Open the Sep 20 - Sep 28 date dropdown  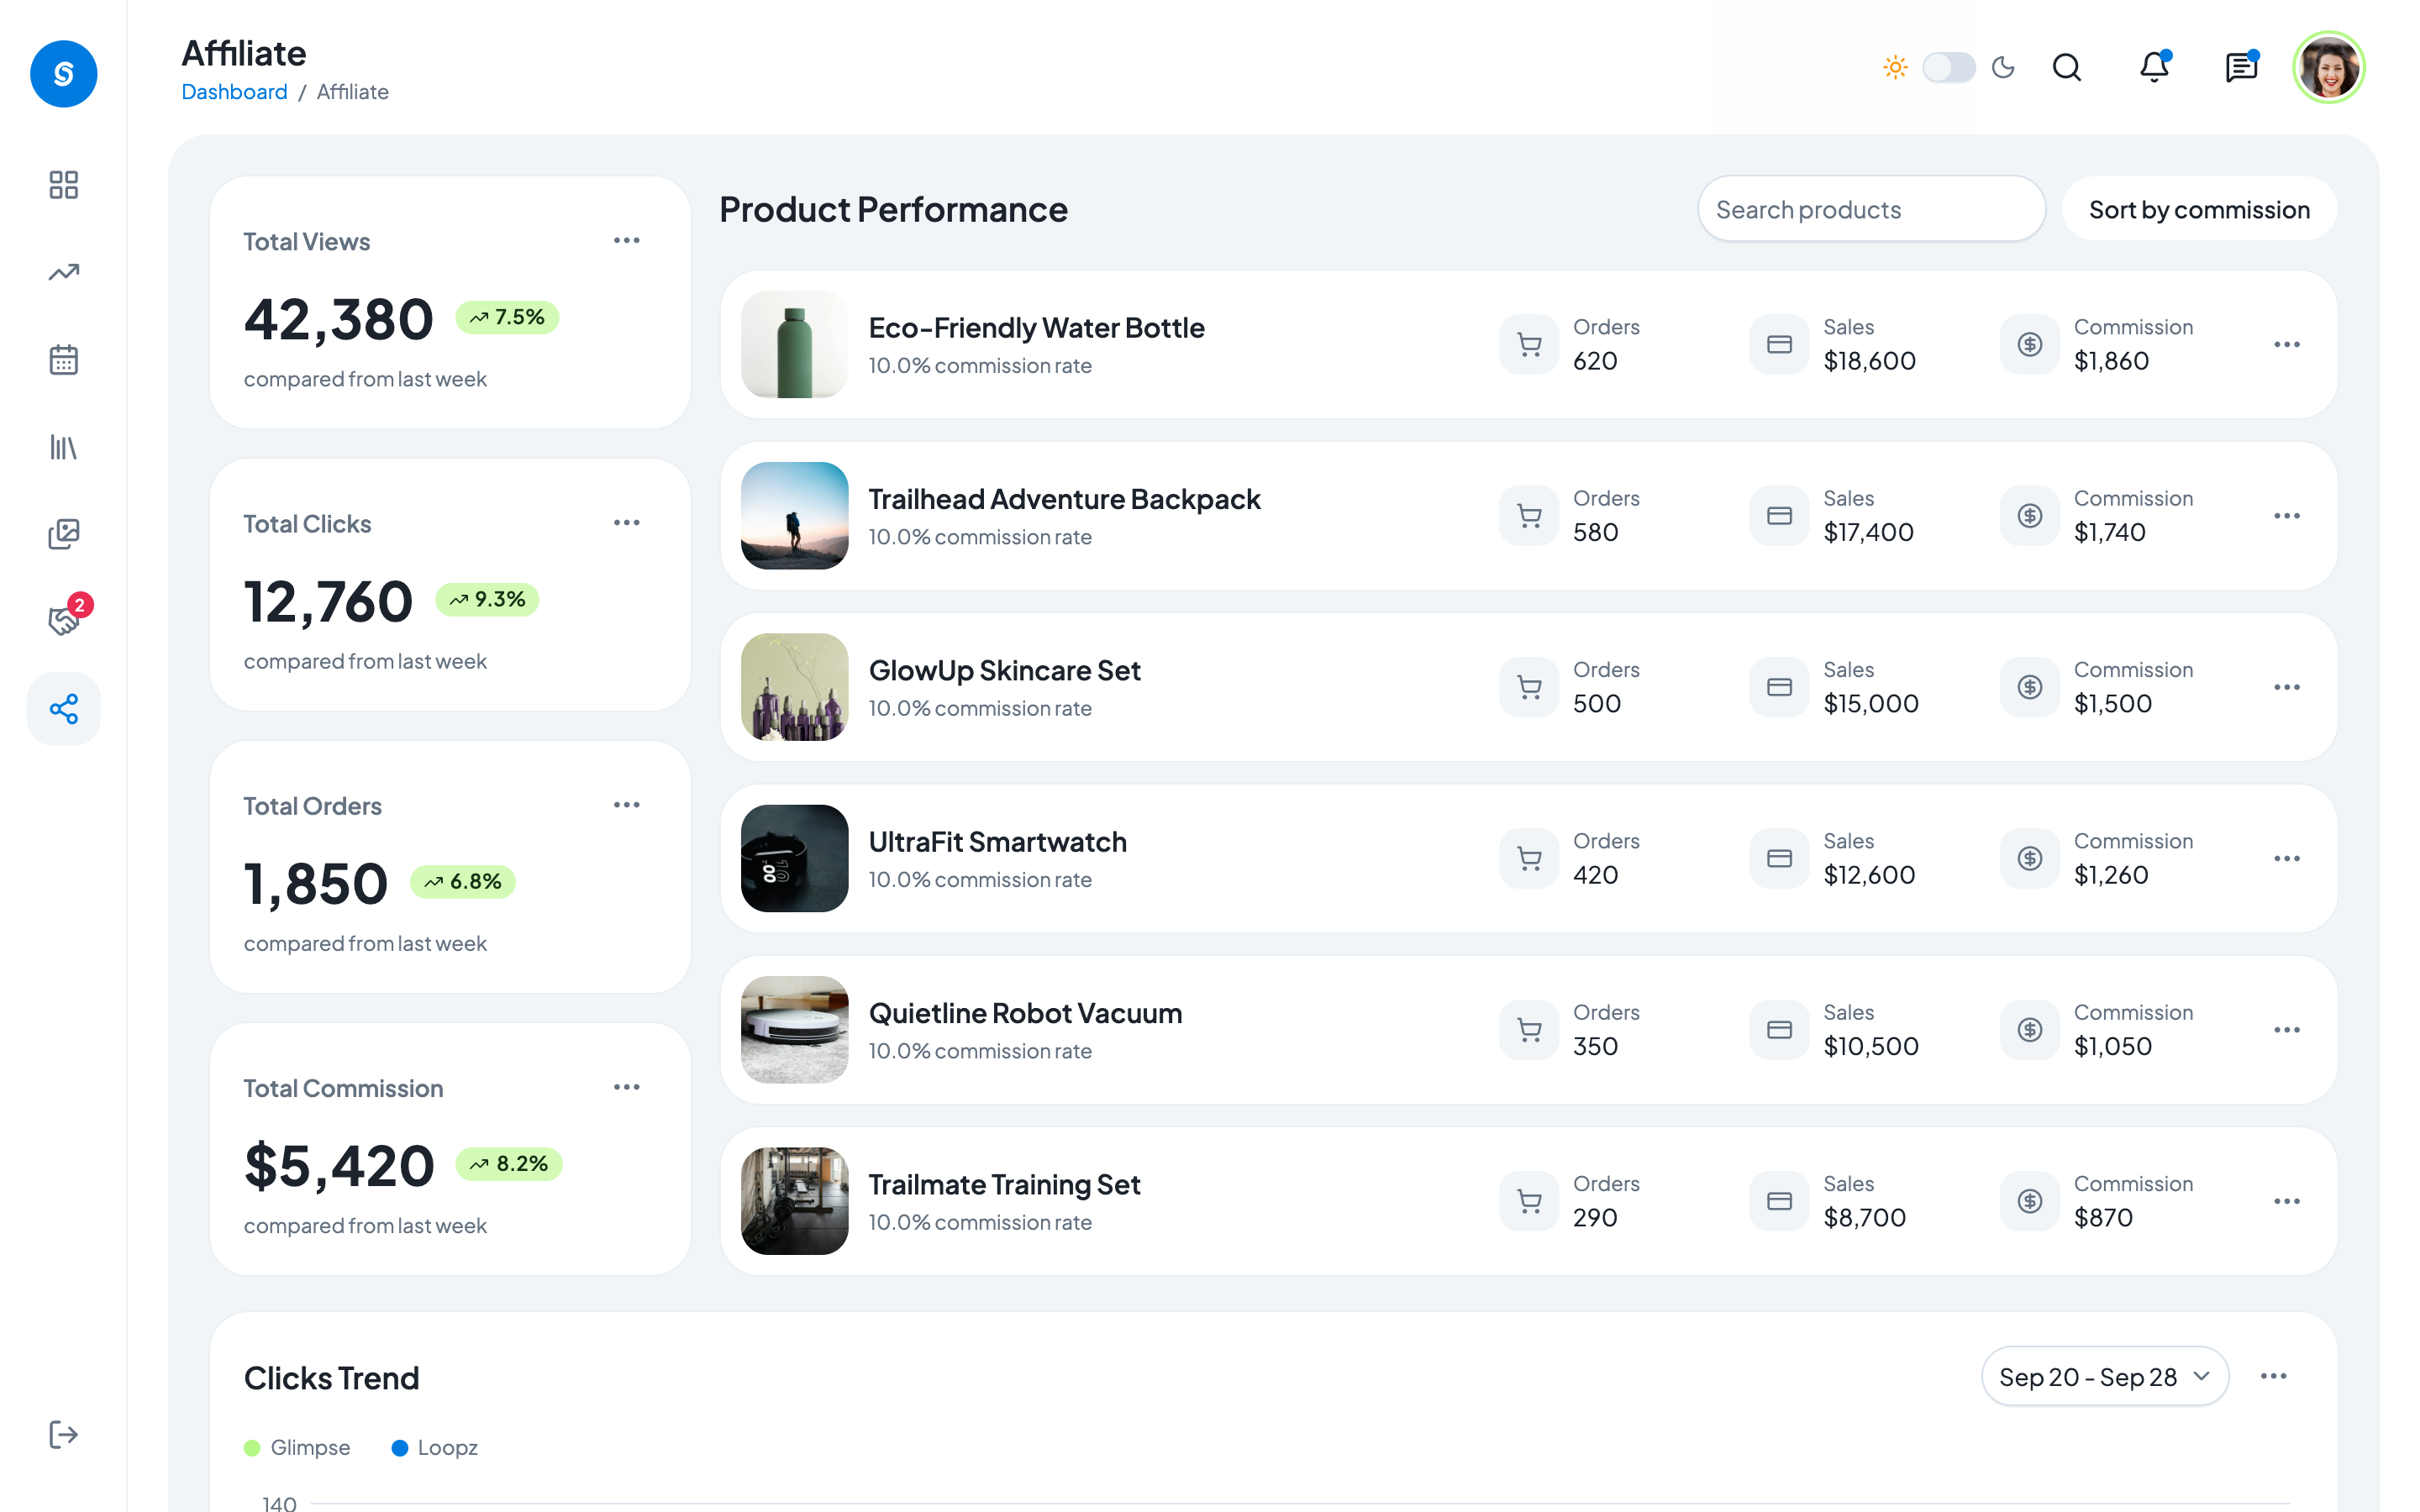2105,1376
